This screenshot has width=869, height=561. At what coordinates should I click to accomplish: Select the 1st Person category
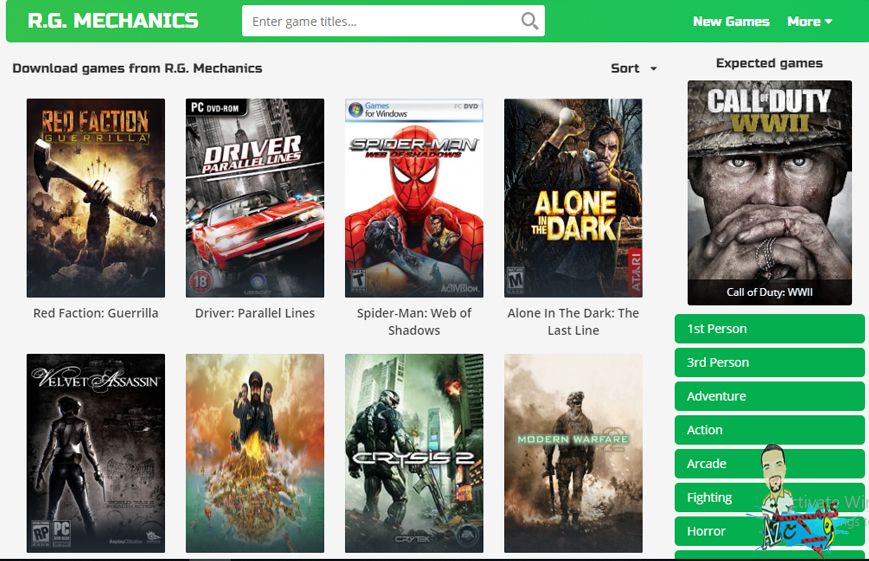pos(769,329)
